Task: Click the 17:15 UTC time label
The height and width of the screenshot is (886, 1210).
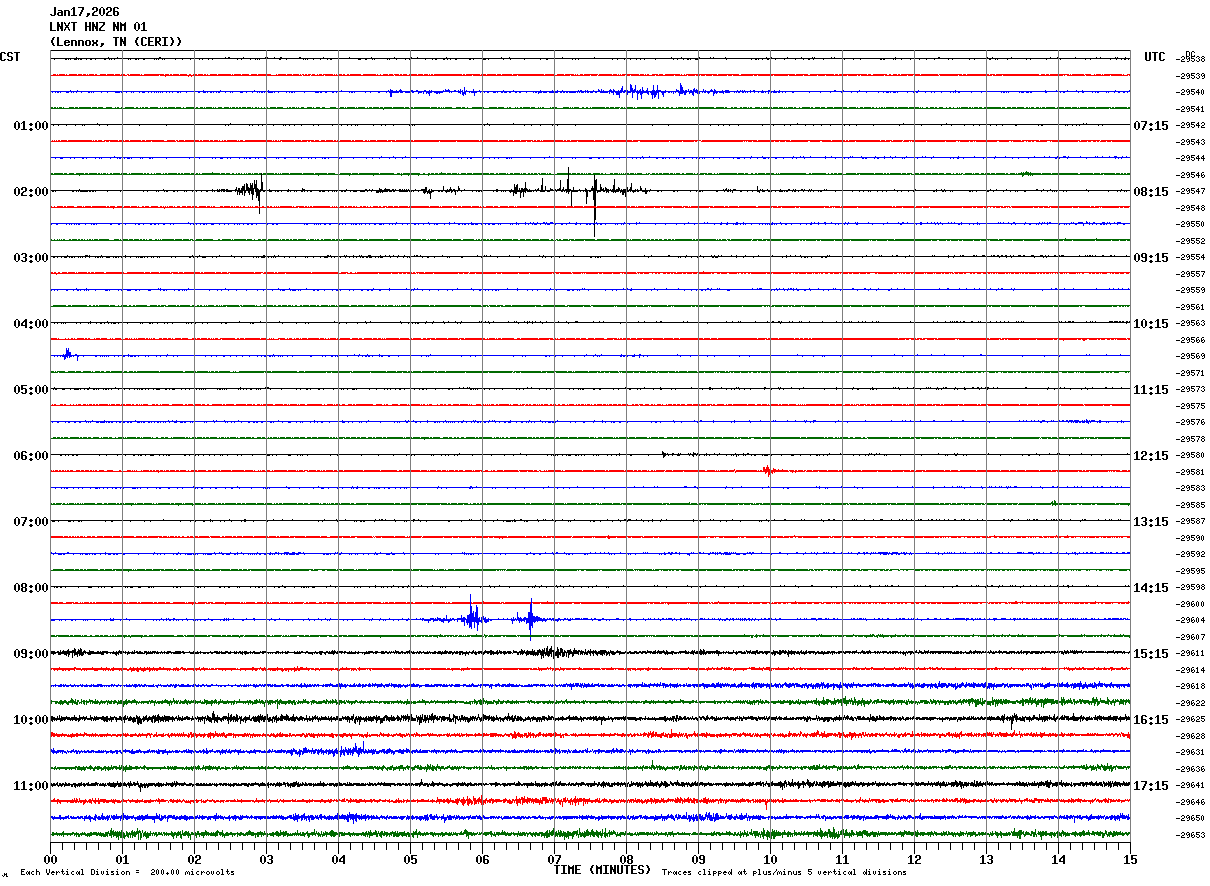Action: (1151, 786)
